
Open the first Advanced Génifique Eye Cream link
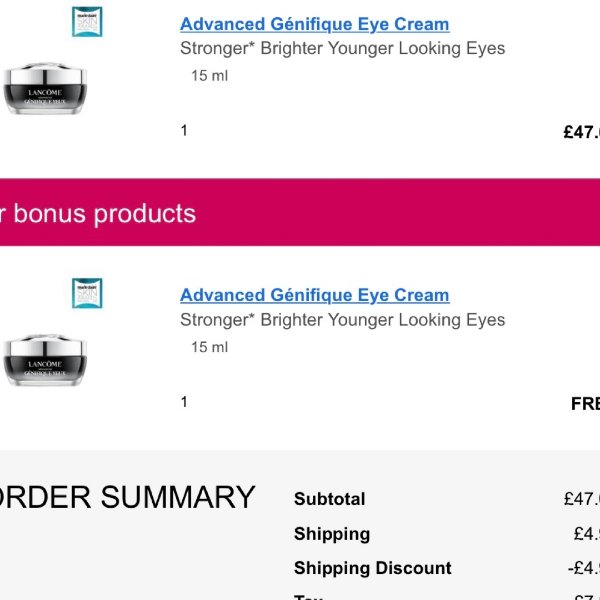314,24
